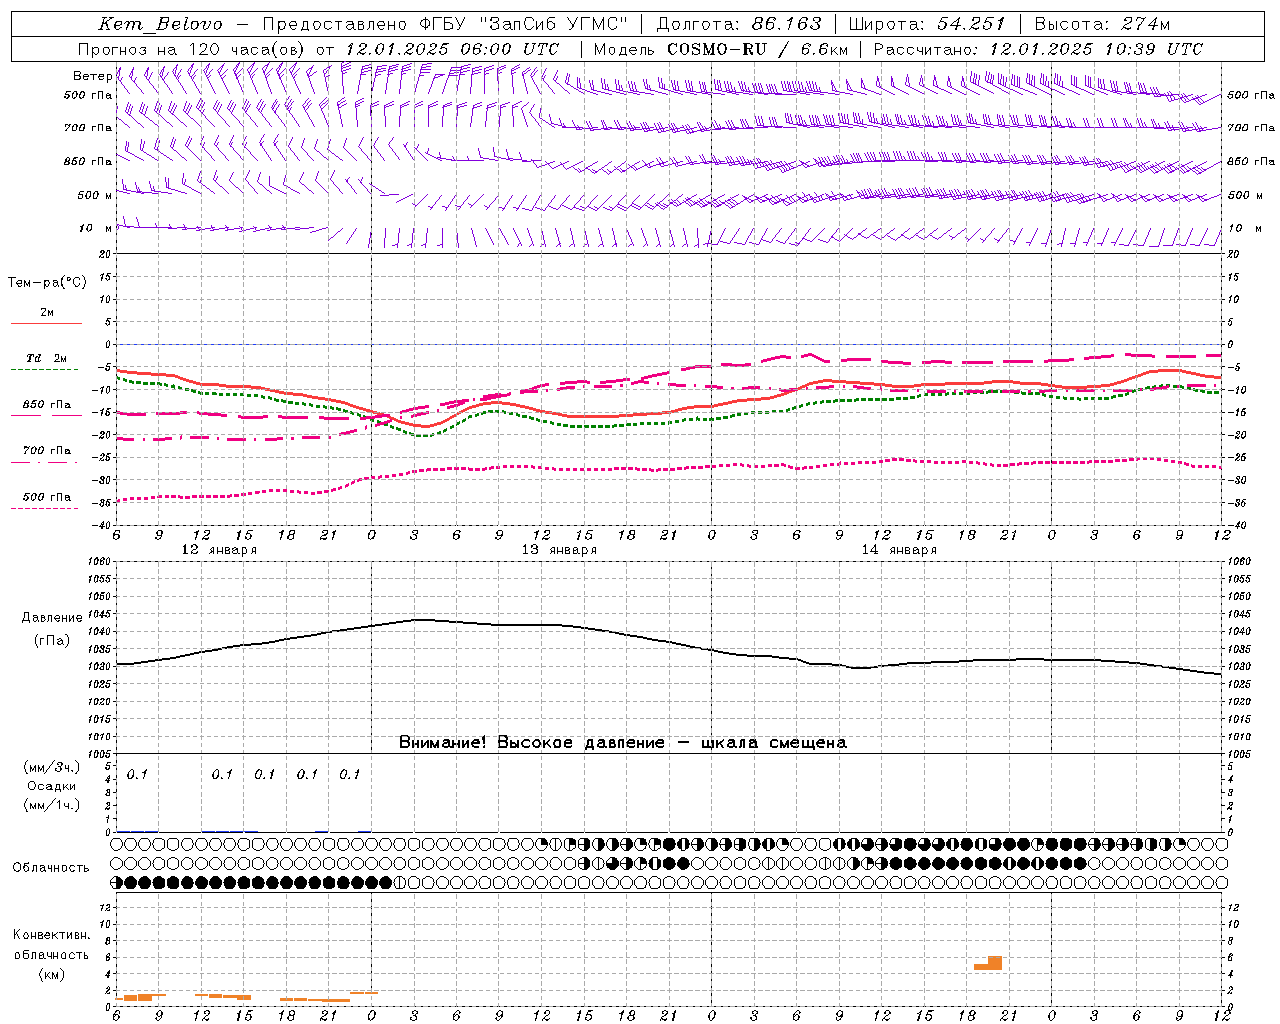Click the Широта: 54.251 latitude value

point(926,24)
